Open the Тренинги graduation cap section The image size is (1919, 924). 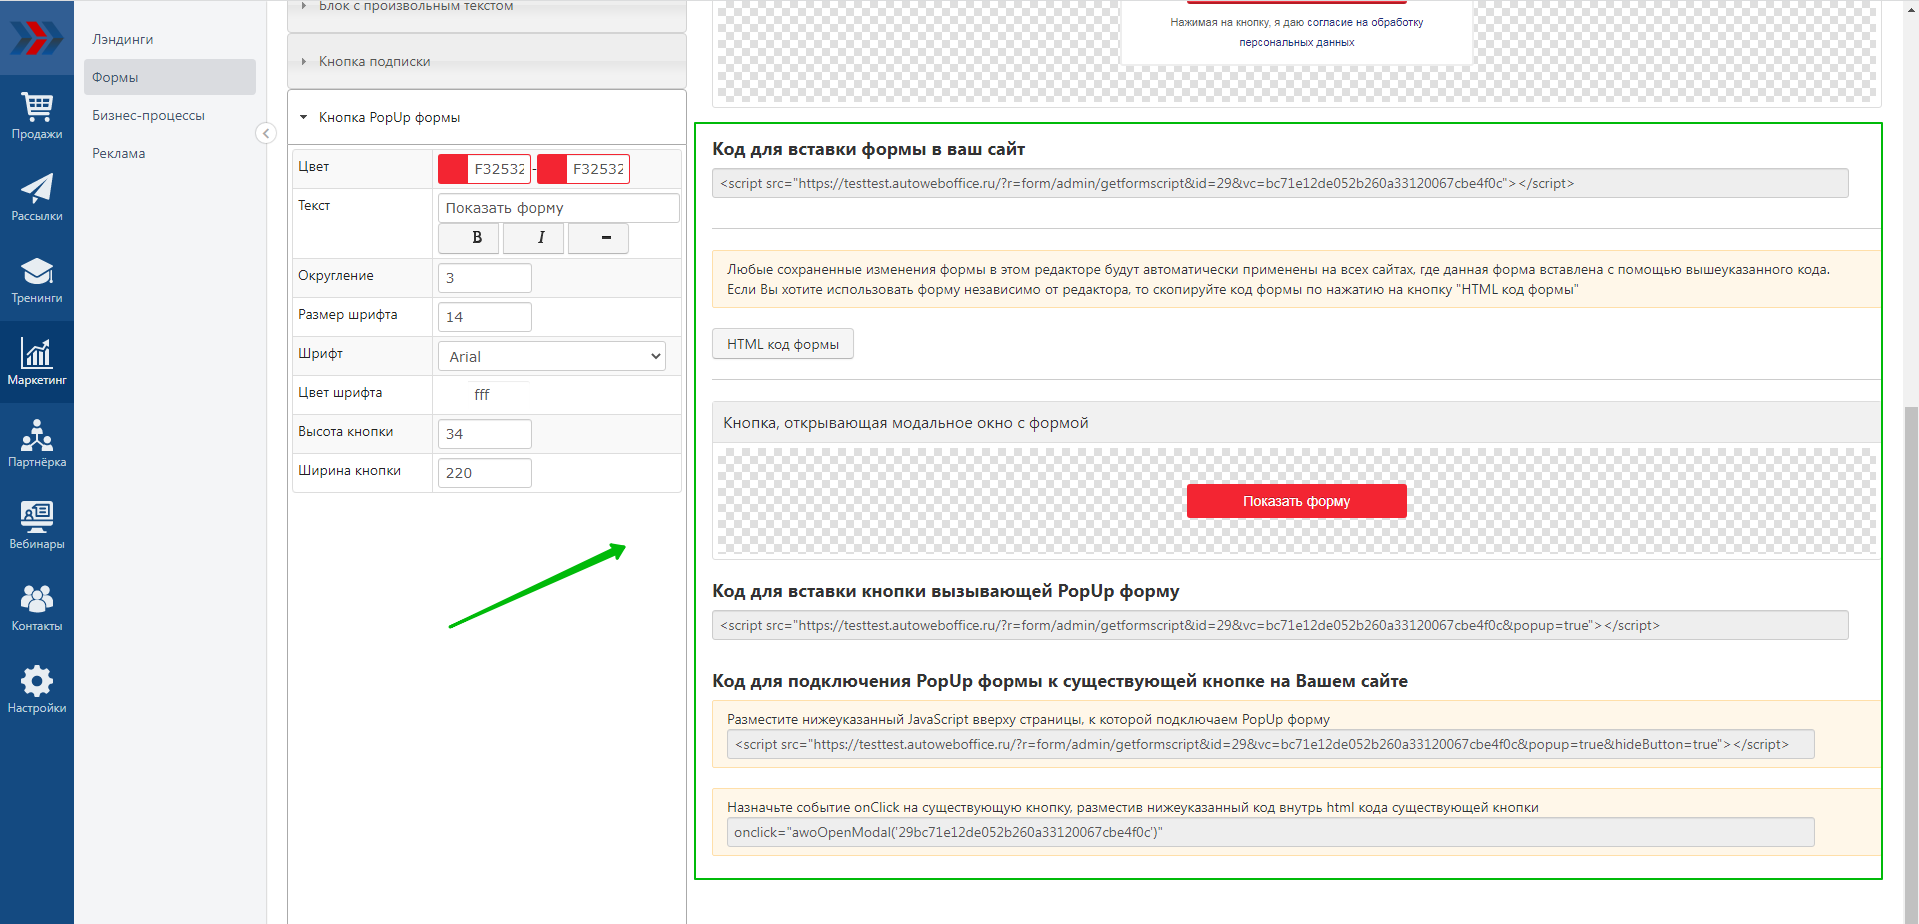(x=37, y=280)
